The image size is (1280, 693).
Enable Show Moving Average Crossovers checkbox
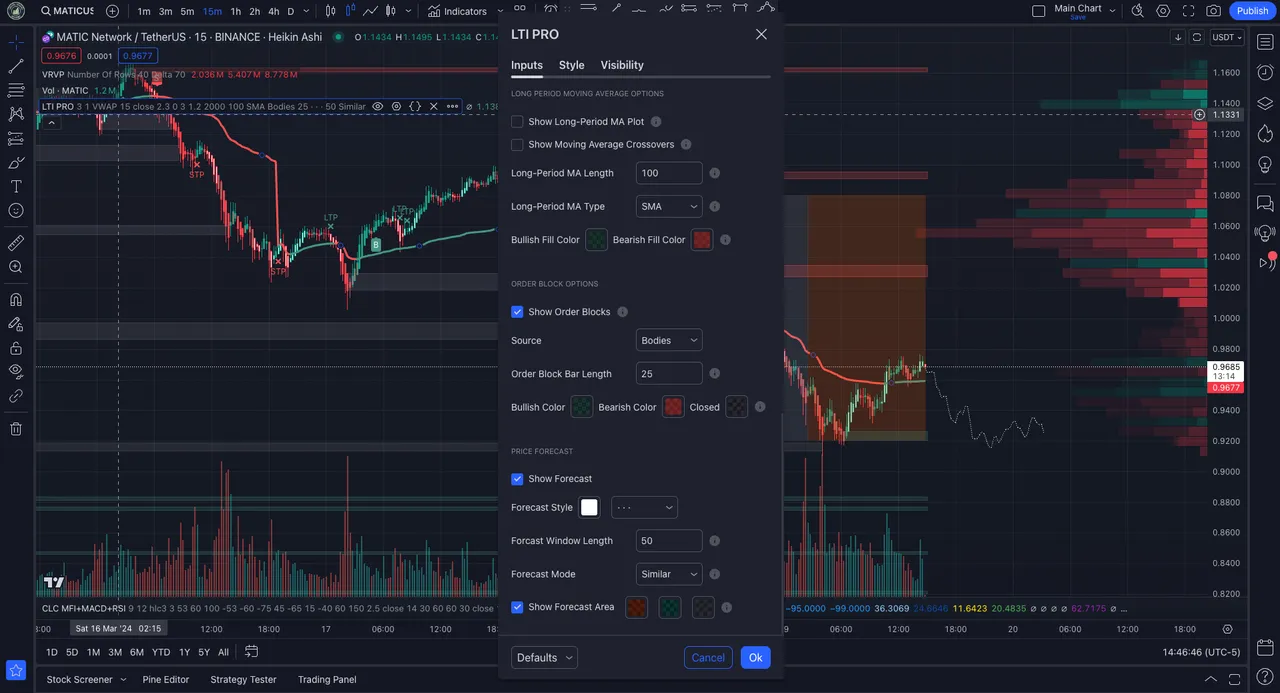pyautogui.click(x=517, y=144)
